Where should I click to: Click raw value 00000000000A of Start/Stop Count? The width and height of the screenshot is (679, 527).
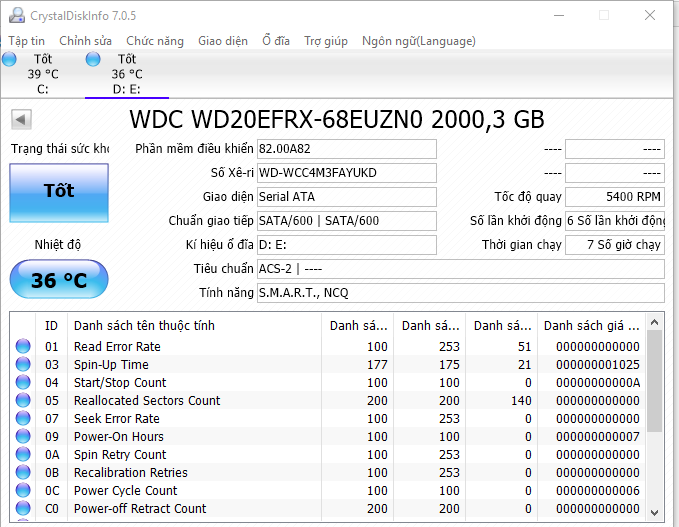[x=598, y=383]
